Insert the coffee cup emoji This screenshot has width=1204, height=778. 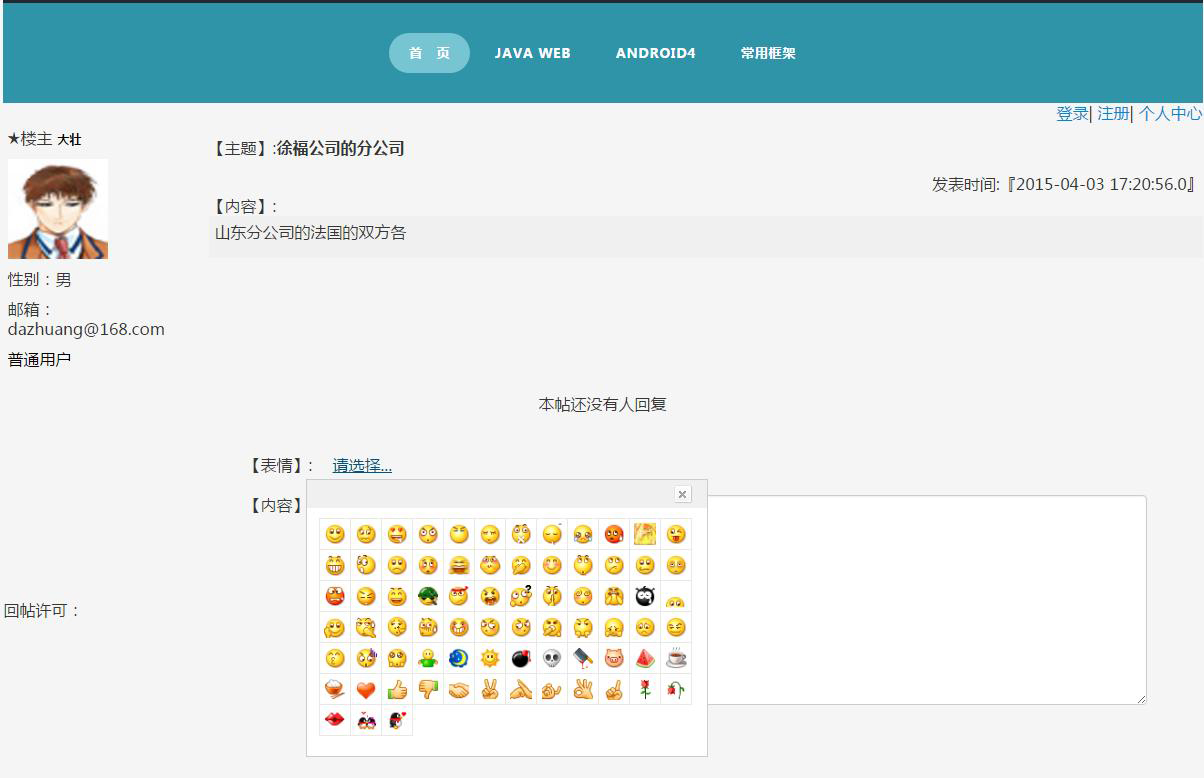[x=676, y=659]
